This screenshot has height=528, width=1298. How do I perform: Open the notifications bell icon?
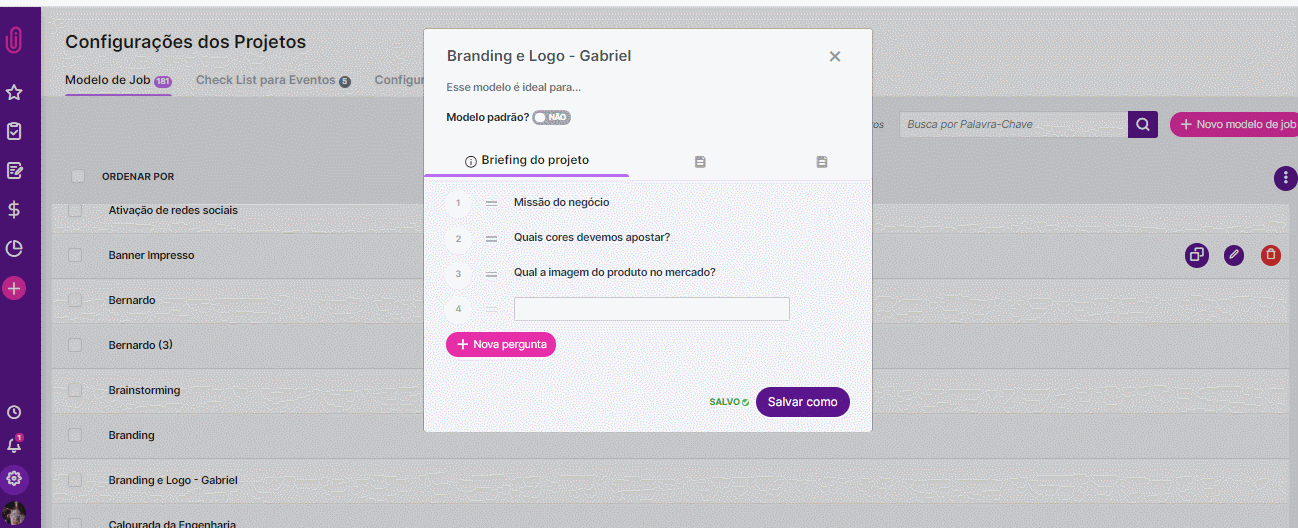(x=14, y=445)
